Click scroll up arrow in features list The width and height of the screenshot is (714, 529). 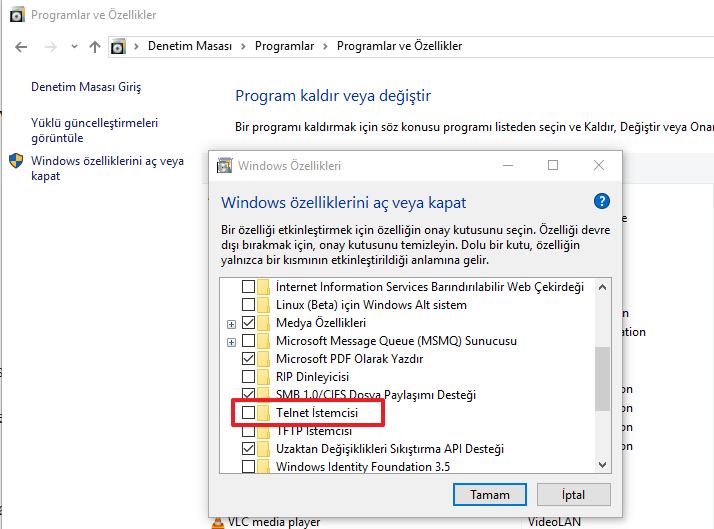(x=602, y=287)
